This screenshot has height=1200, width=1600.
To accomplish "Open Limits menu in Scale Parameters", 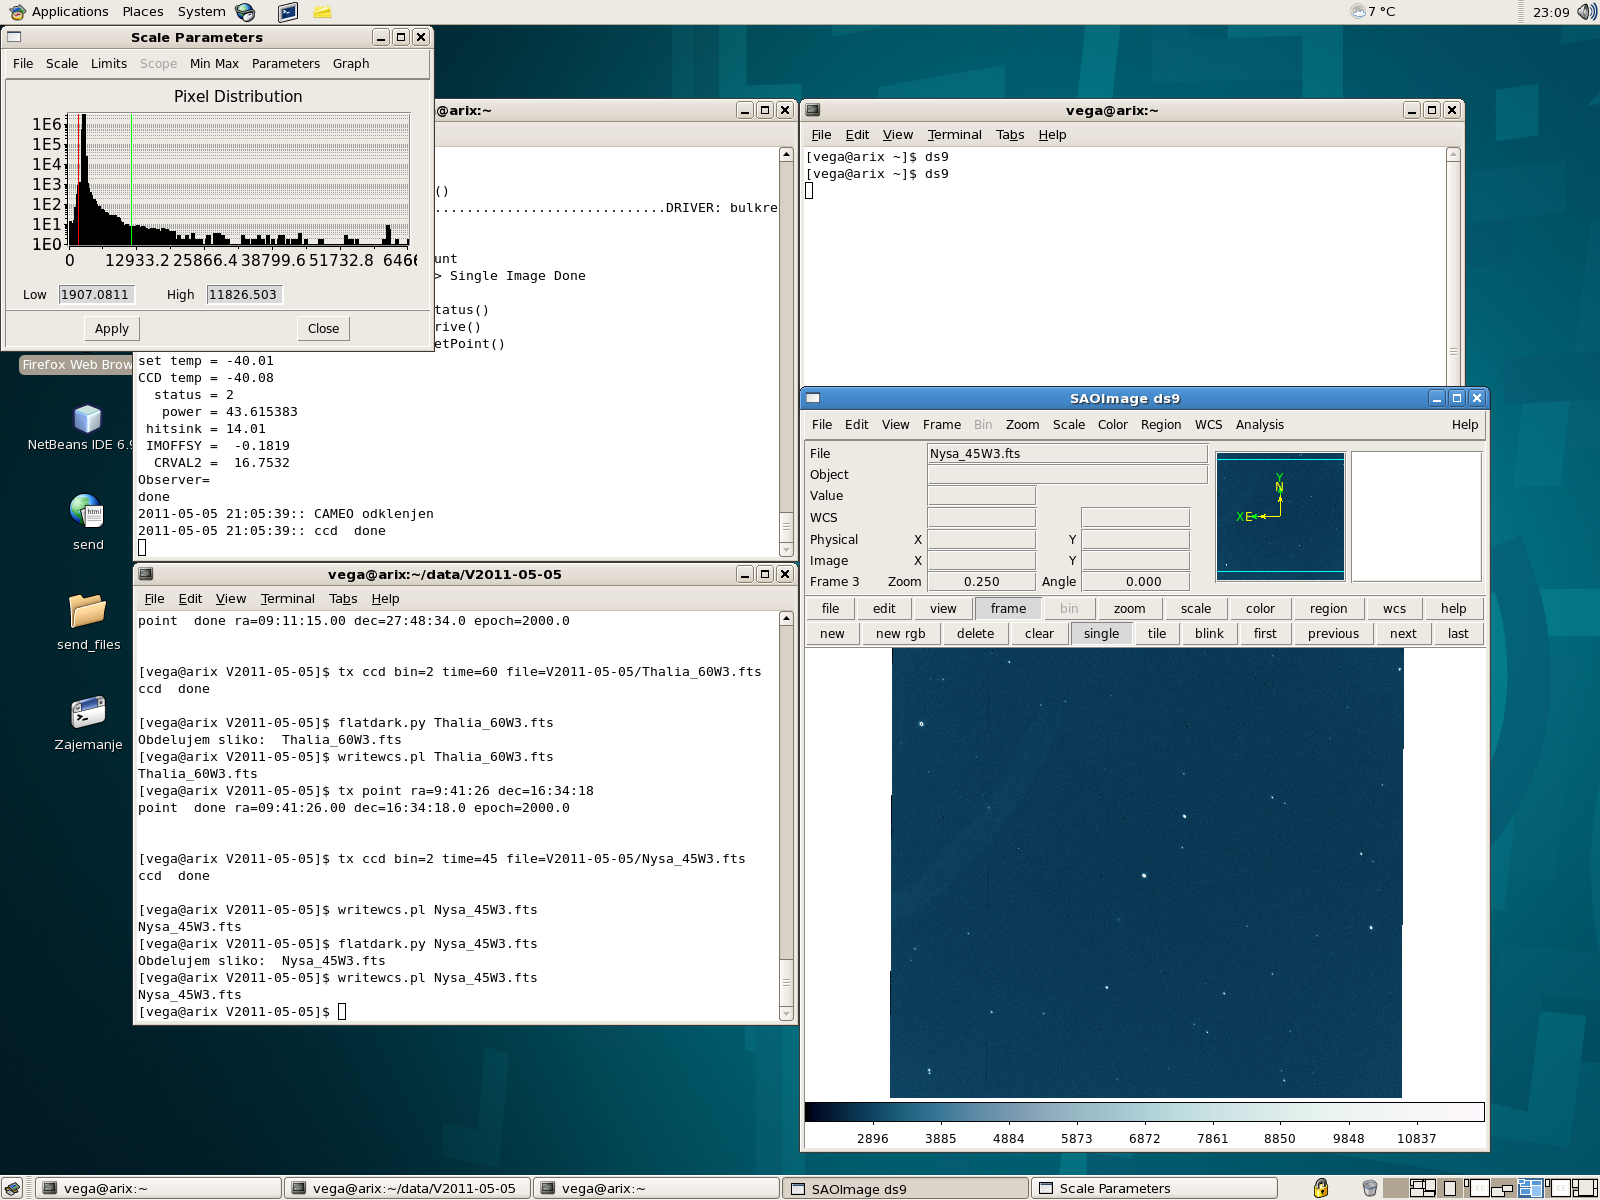I will click(x=109, y=63).
